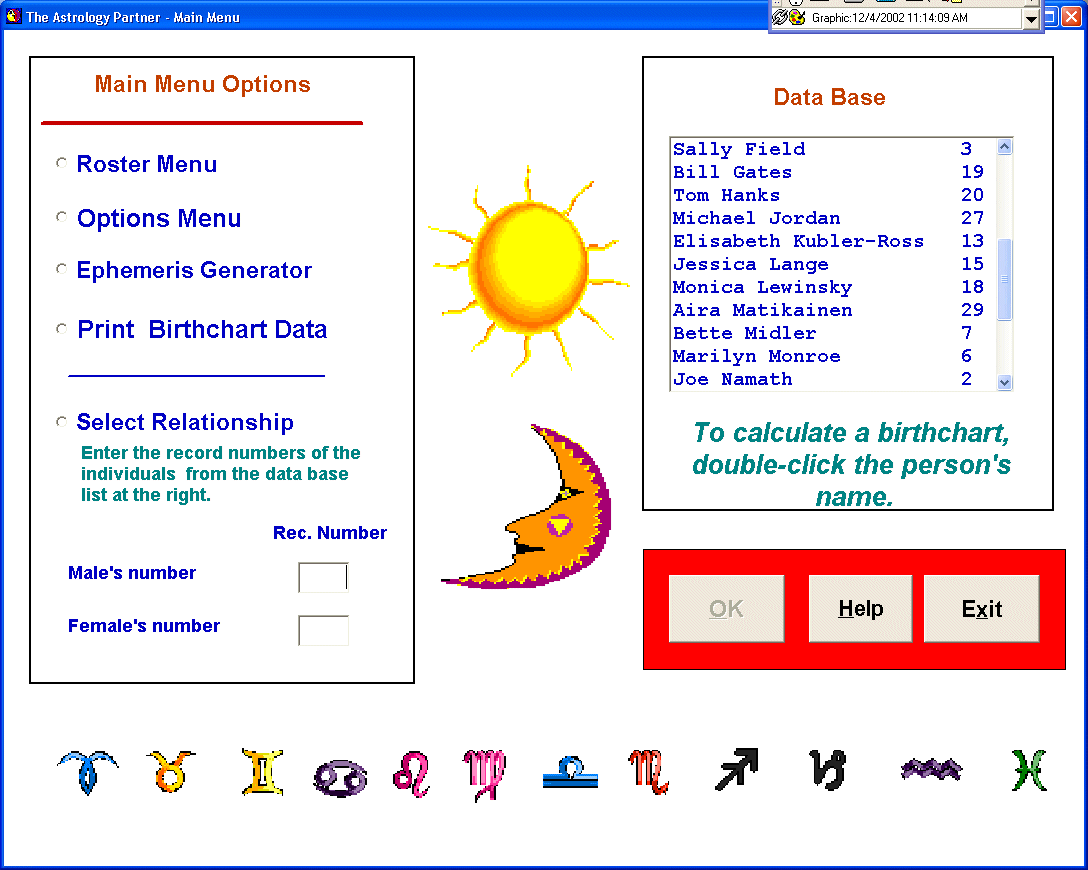
Task: Click the purple Cancer zodiac icon
Action: click(340, 778)
